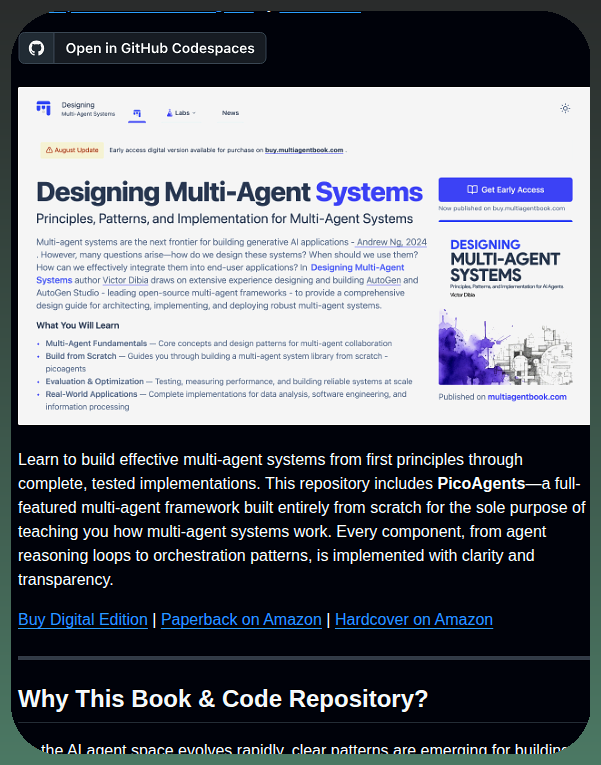Open the buy.multiagentbook.com link
Screen dimensions: 601x765
coord(304,150)
